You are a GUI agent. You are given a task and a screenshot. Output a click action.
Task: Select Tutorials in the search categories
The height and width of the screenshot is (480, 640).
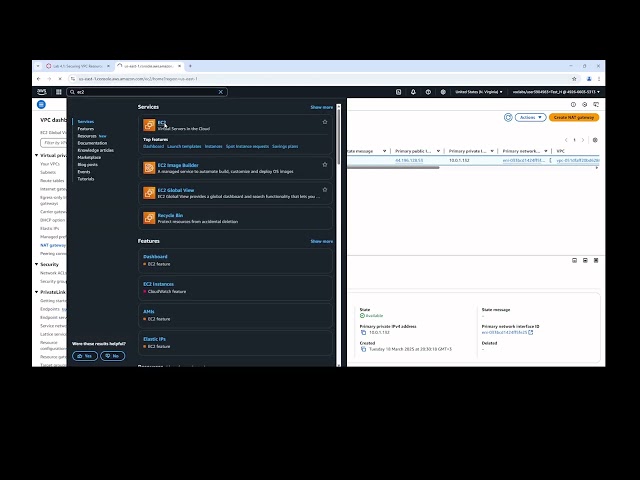pos(86,179)
